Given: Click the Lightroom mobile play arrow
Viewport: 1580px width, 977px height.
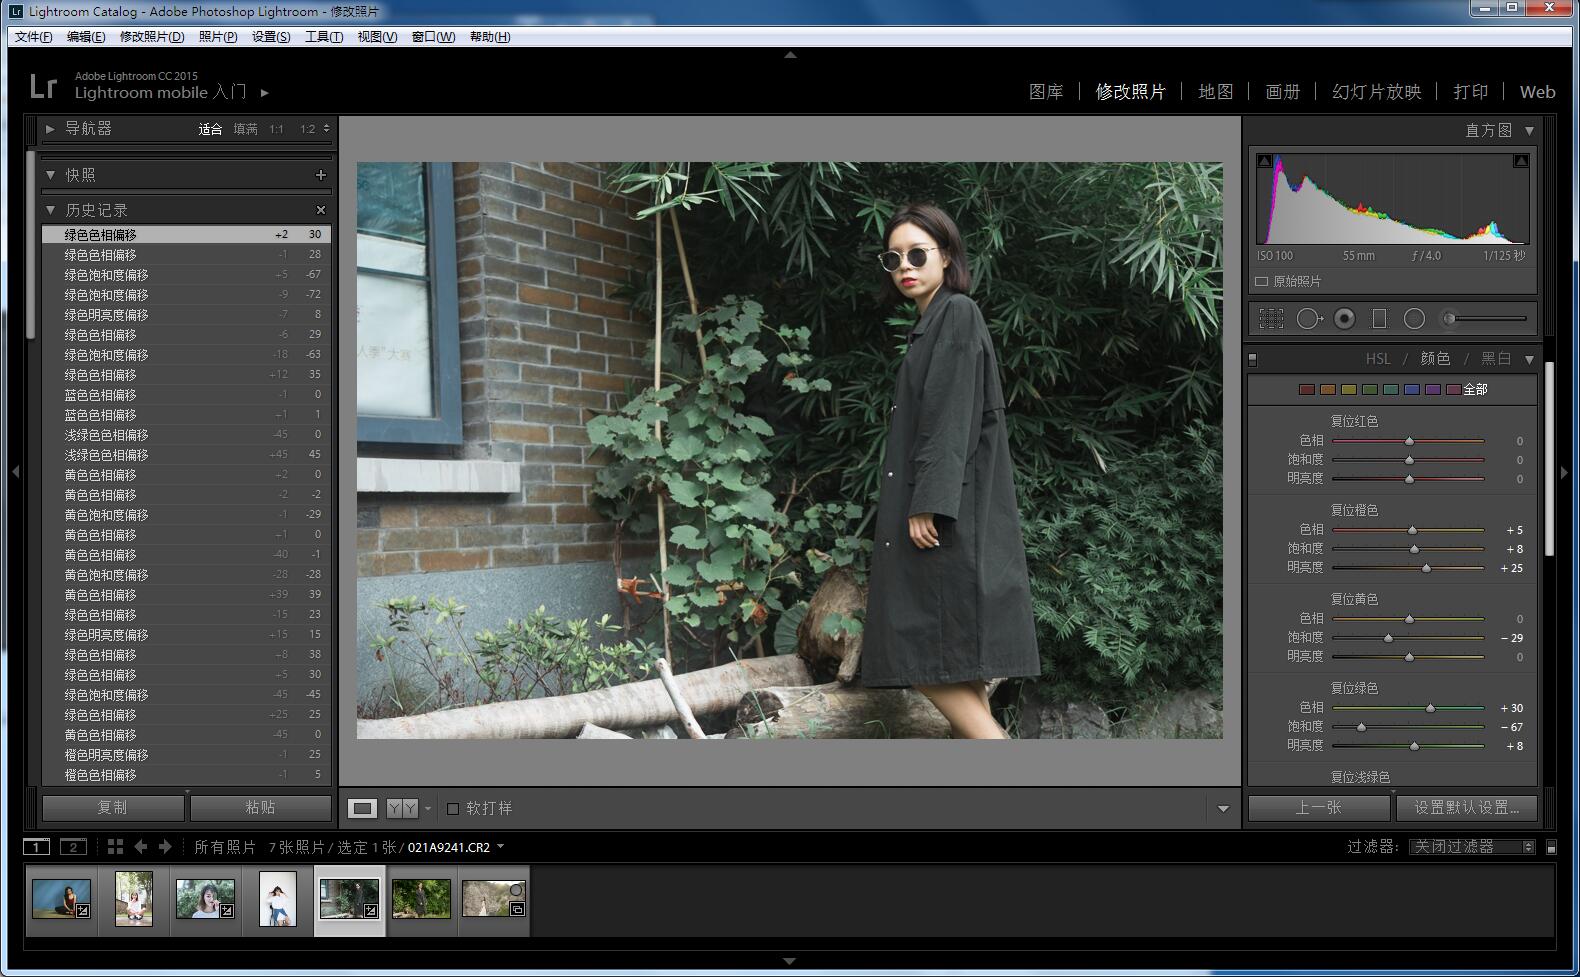Looking at the screenshot, I should [x=264, y=93].
